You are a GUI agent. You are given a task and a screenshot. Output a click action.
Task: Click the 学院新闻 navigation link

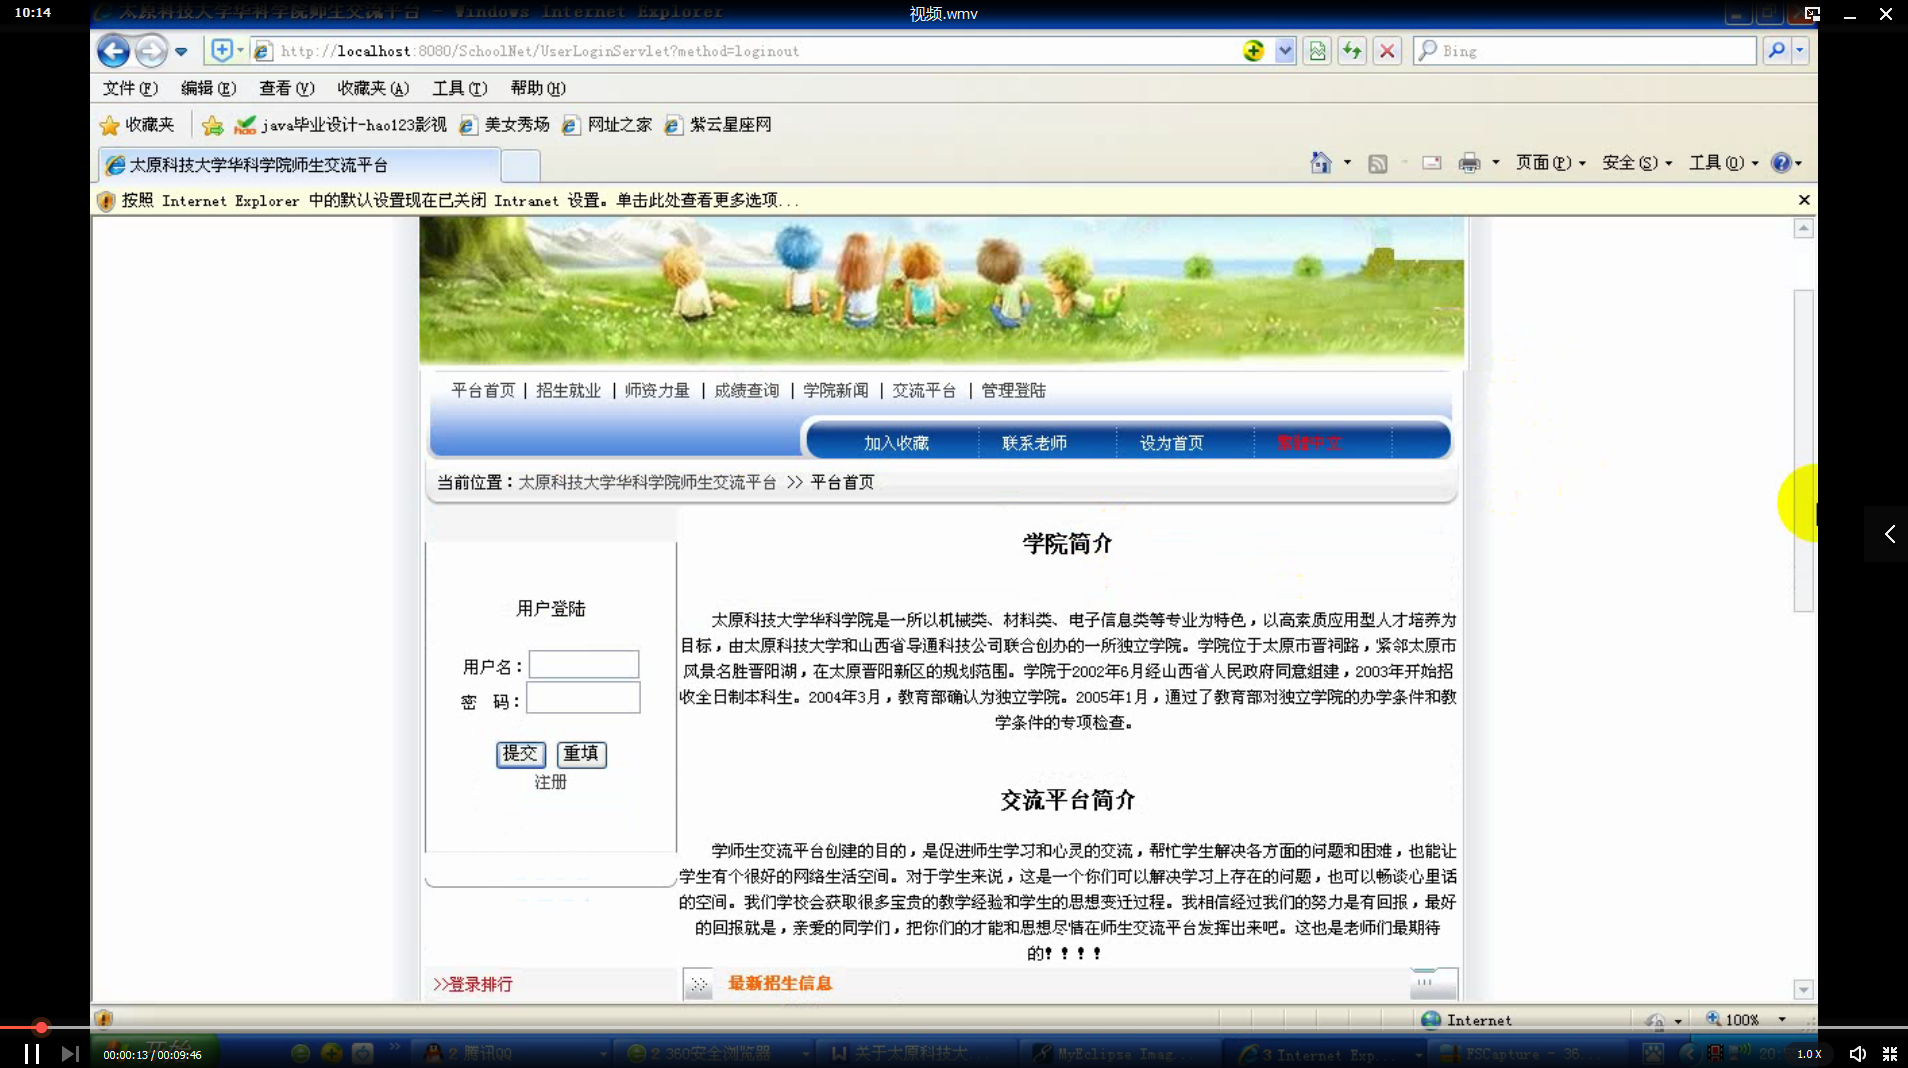(836, 391)
